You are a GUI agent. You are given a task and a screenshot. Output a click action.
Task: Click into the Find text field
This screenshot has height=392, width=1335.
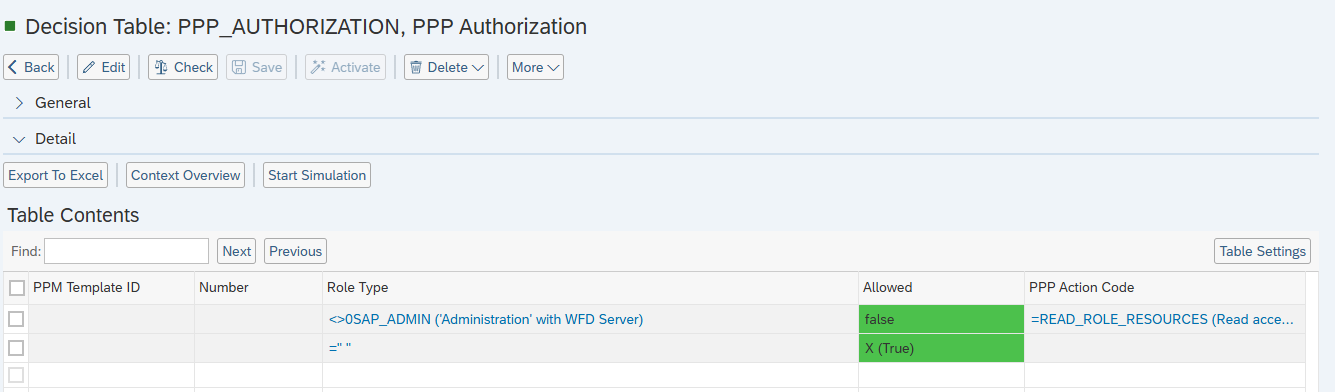point(126,251)
